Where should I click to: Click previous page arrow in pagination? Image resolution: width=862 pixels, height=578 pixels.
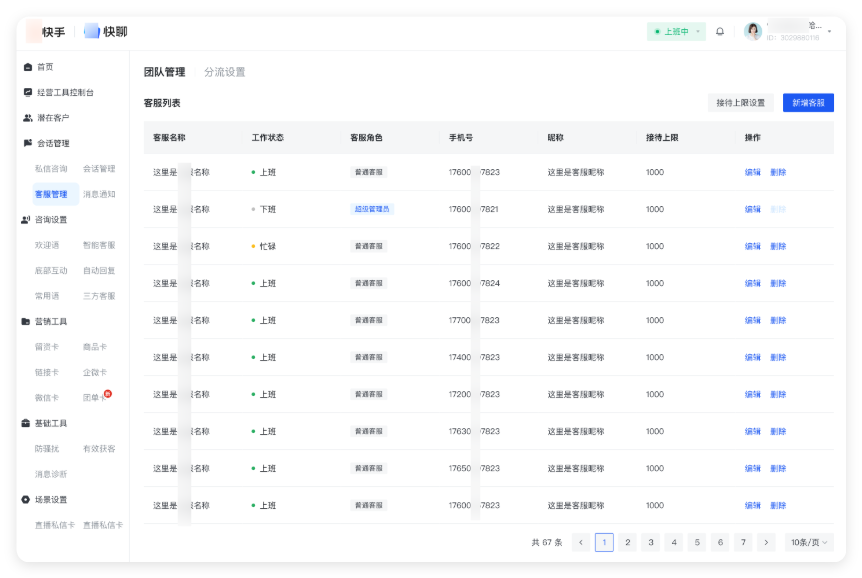click(581, 542)
